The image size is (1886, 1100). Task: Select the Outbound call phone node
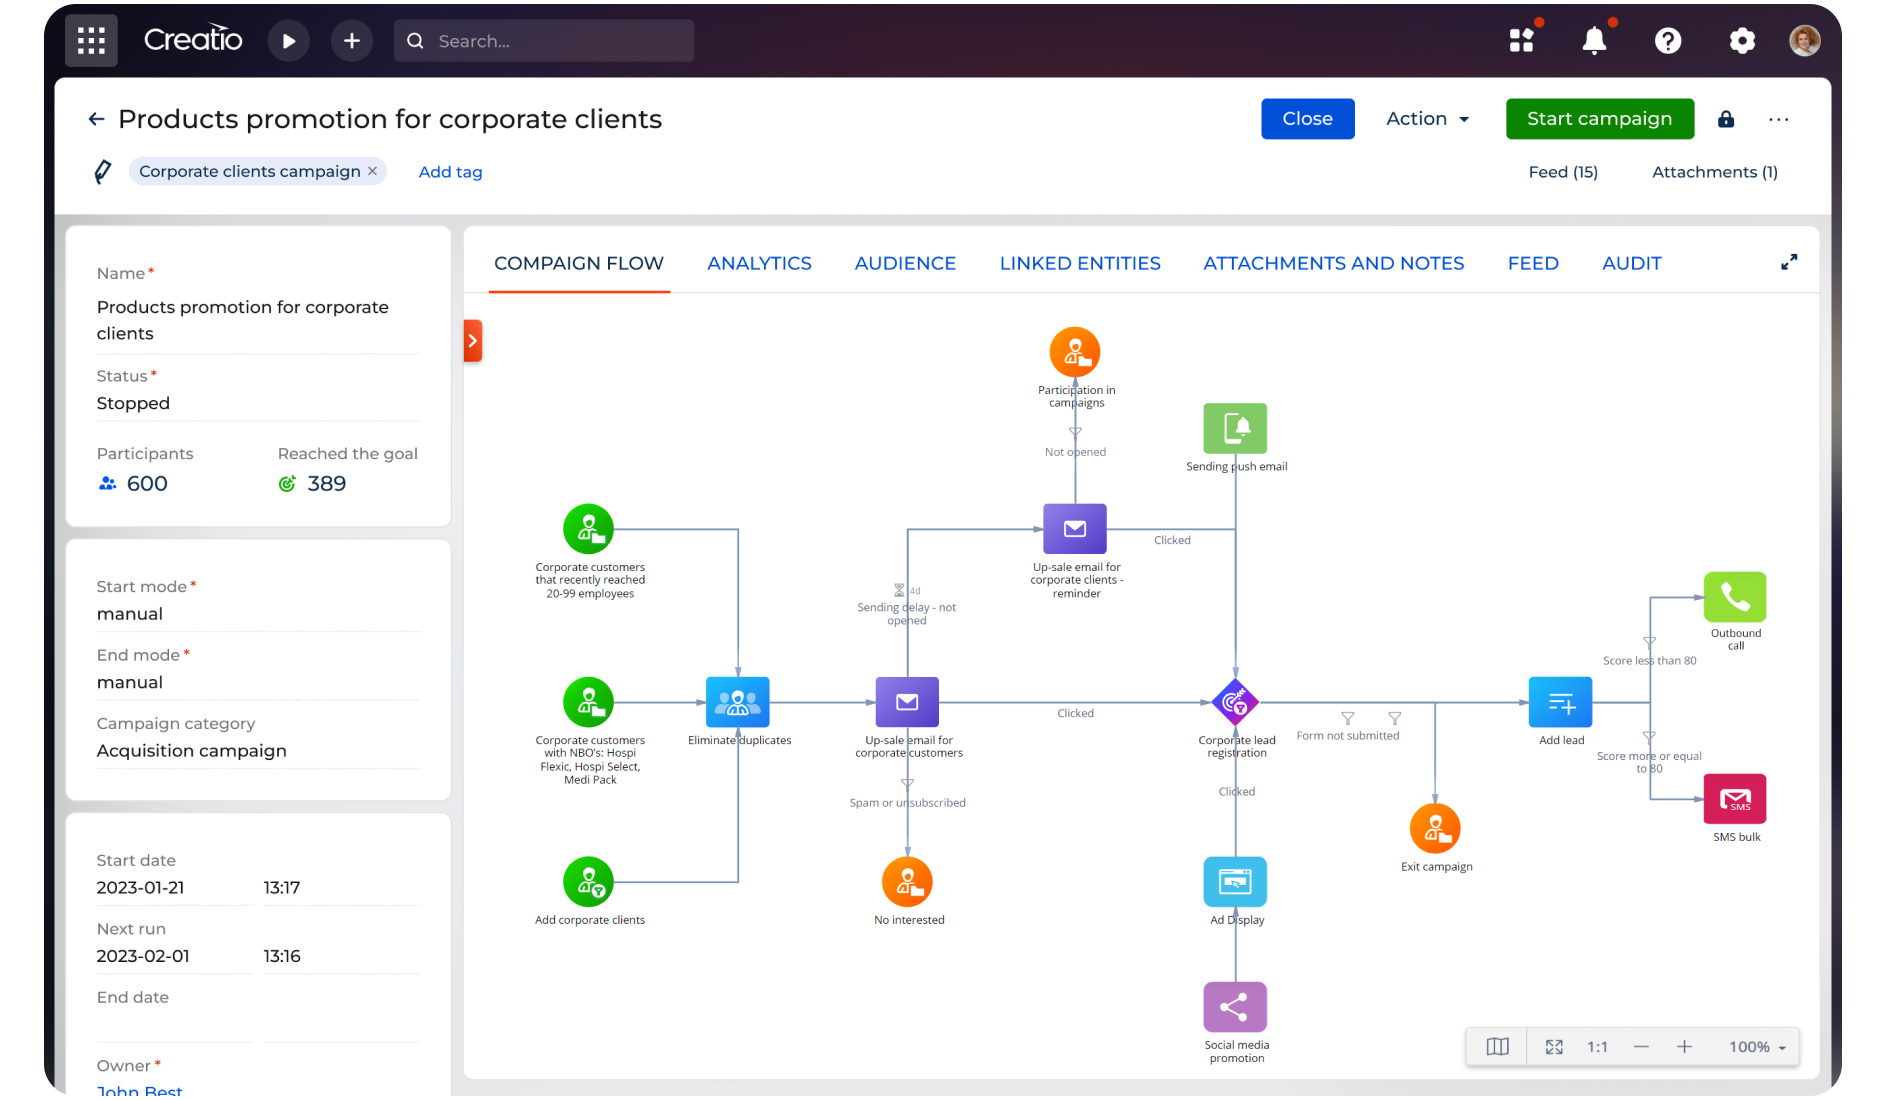coord(1734,597)
